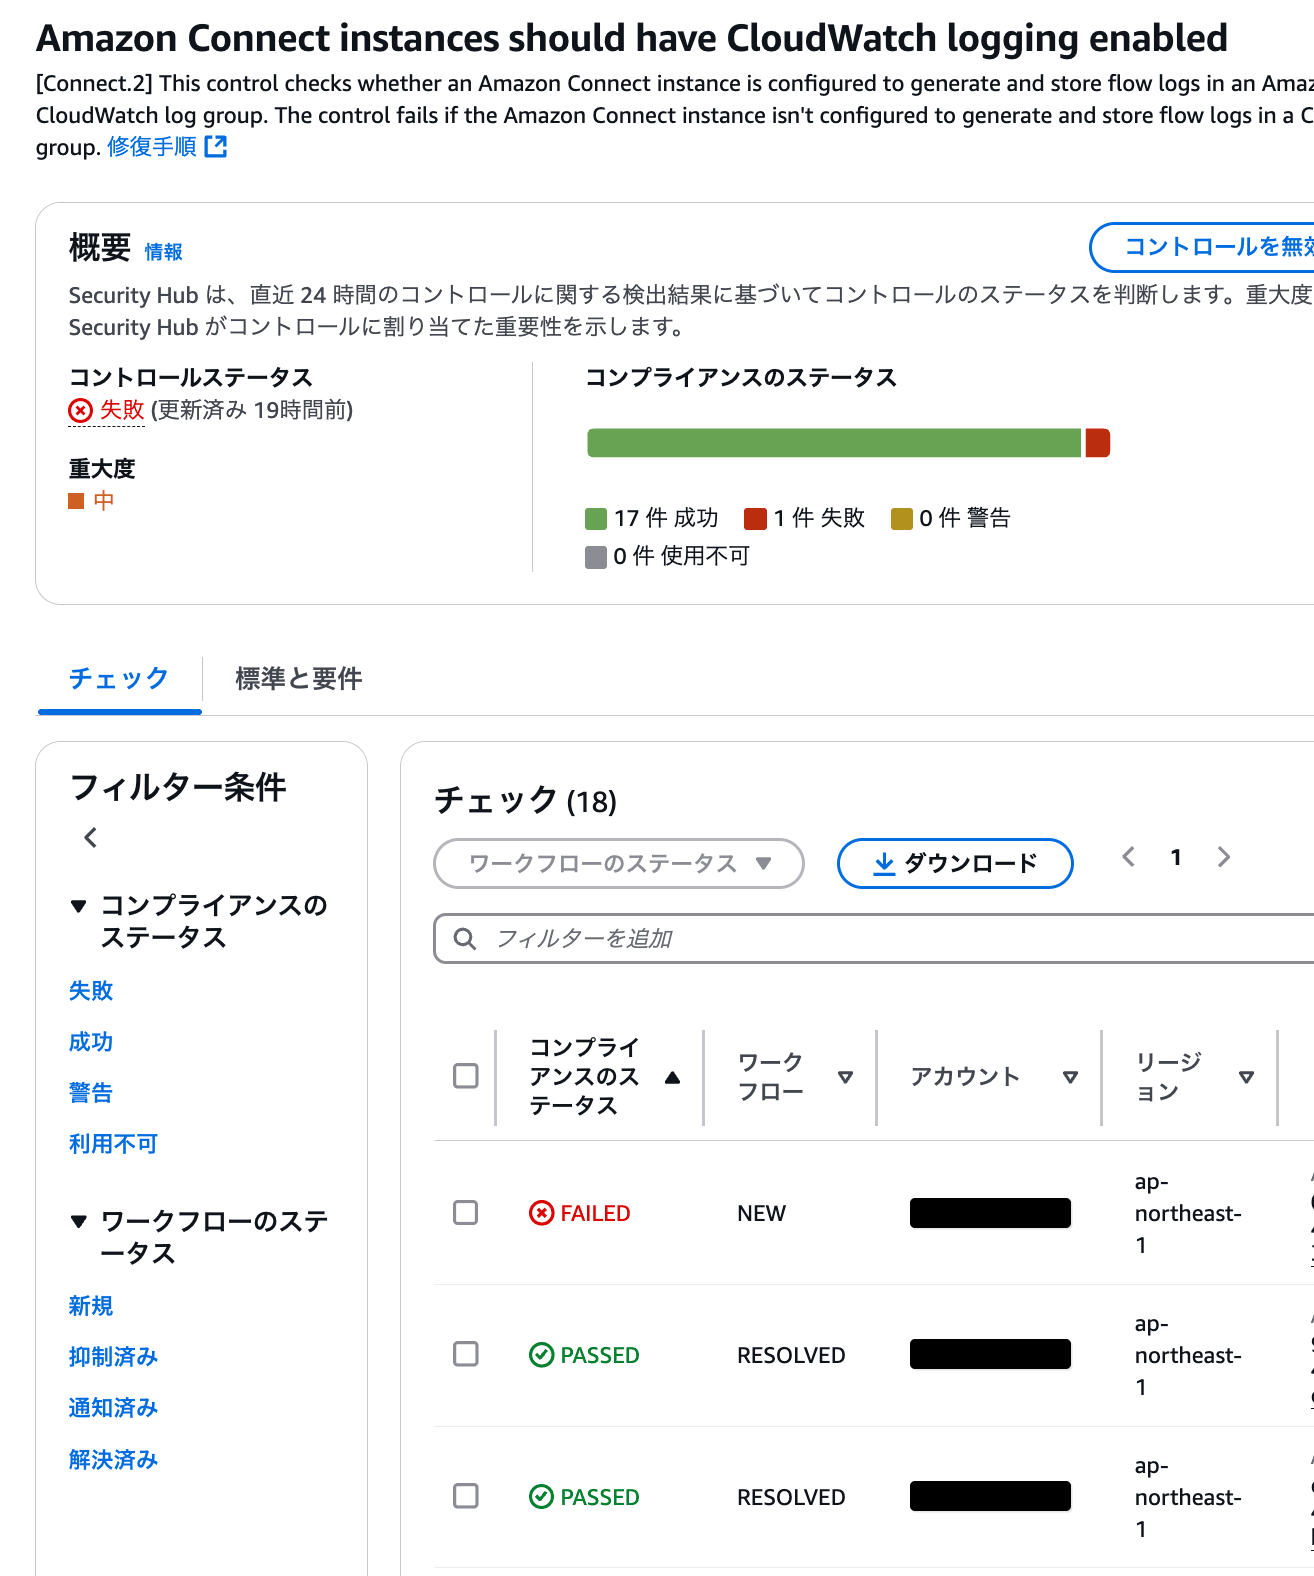This screenshot has width=1314, height=1576.
Task: Switch to the チェック tab
Action: 119,678
